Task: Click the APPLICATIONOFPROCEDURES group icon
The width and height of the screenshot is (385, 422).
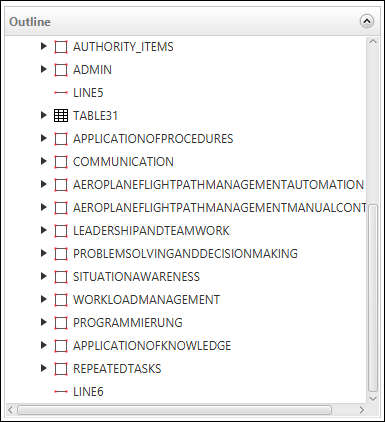Action: 61,139
